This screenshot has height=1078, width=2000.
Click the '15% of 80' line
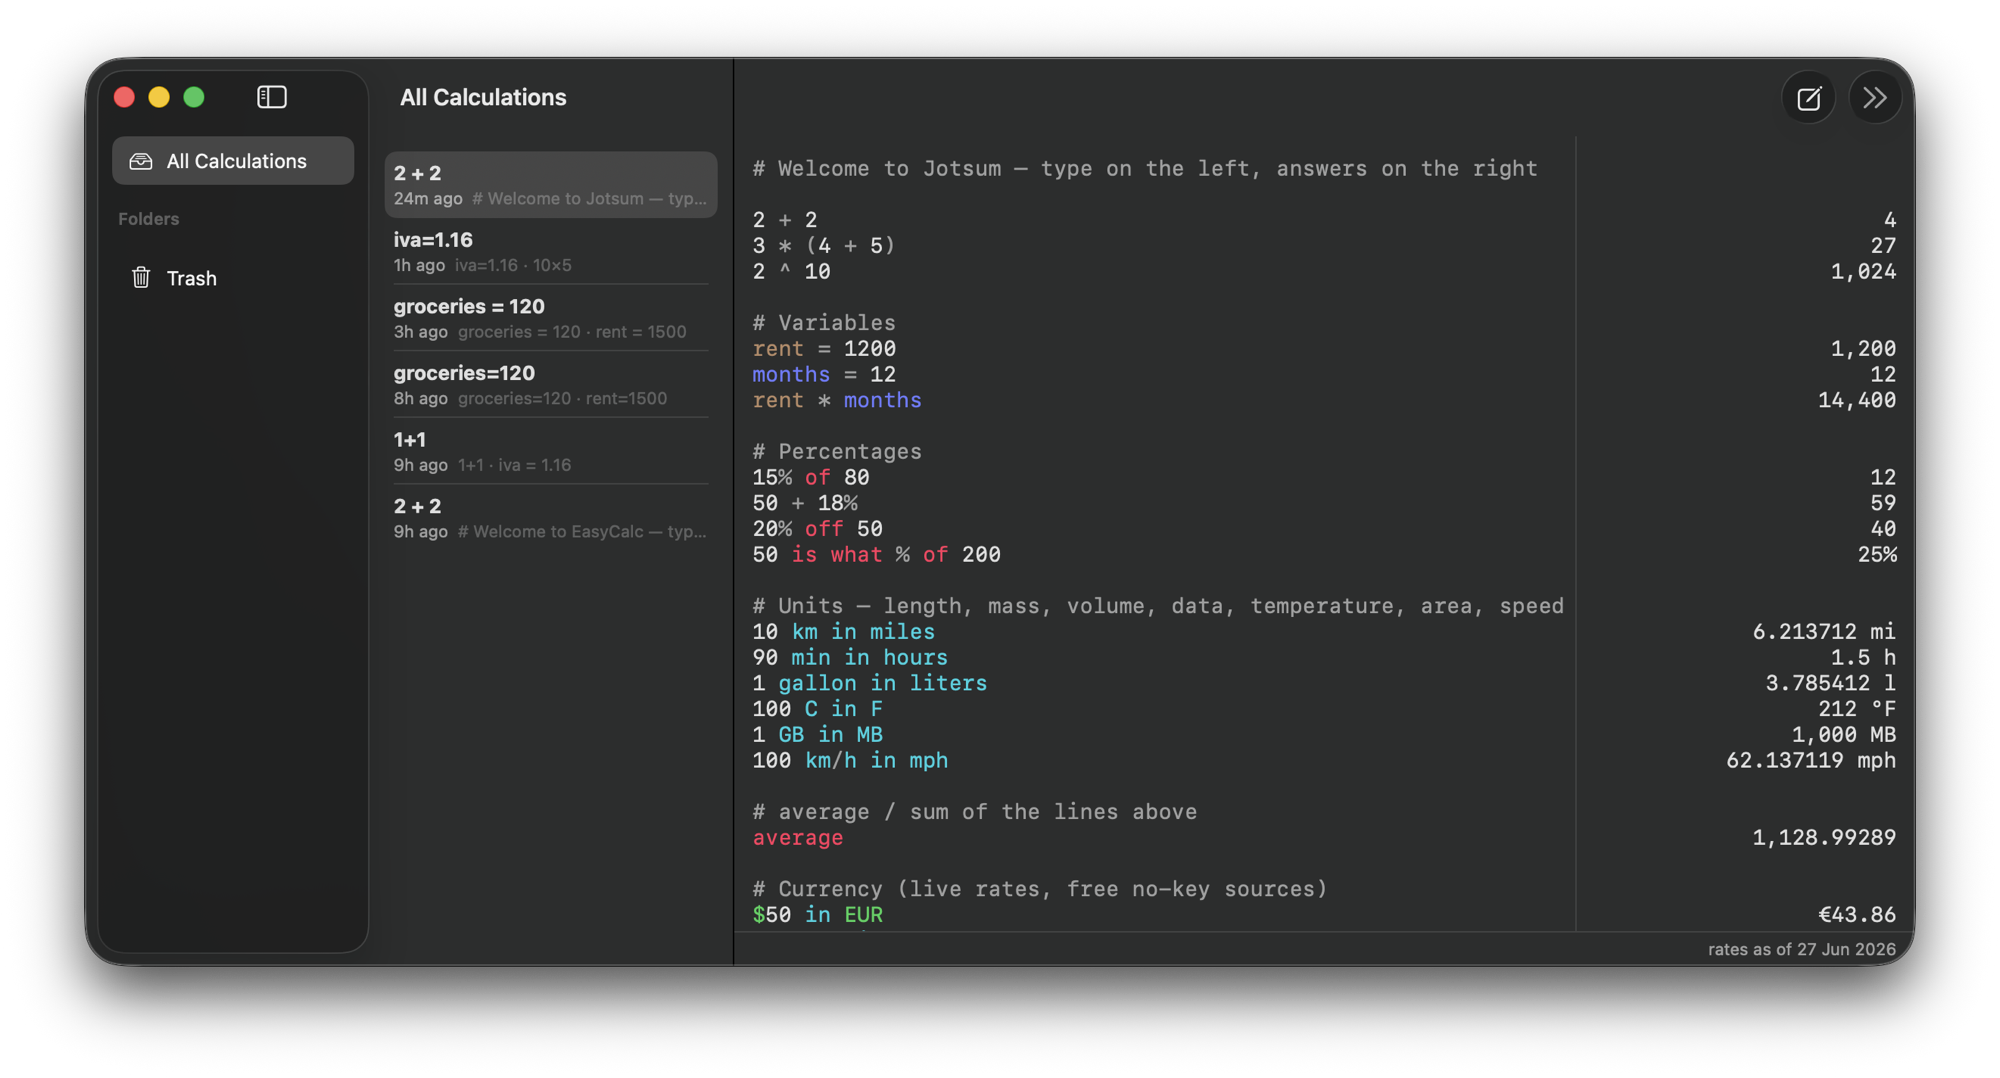click(x=811, y=477)
